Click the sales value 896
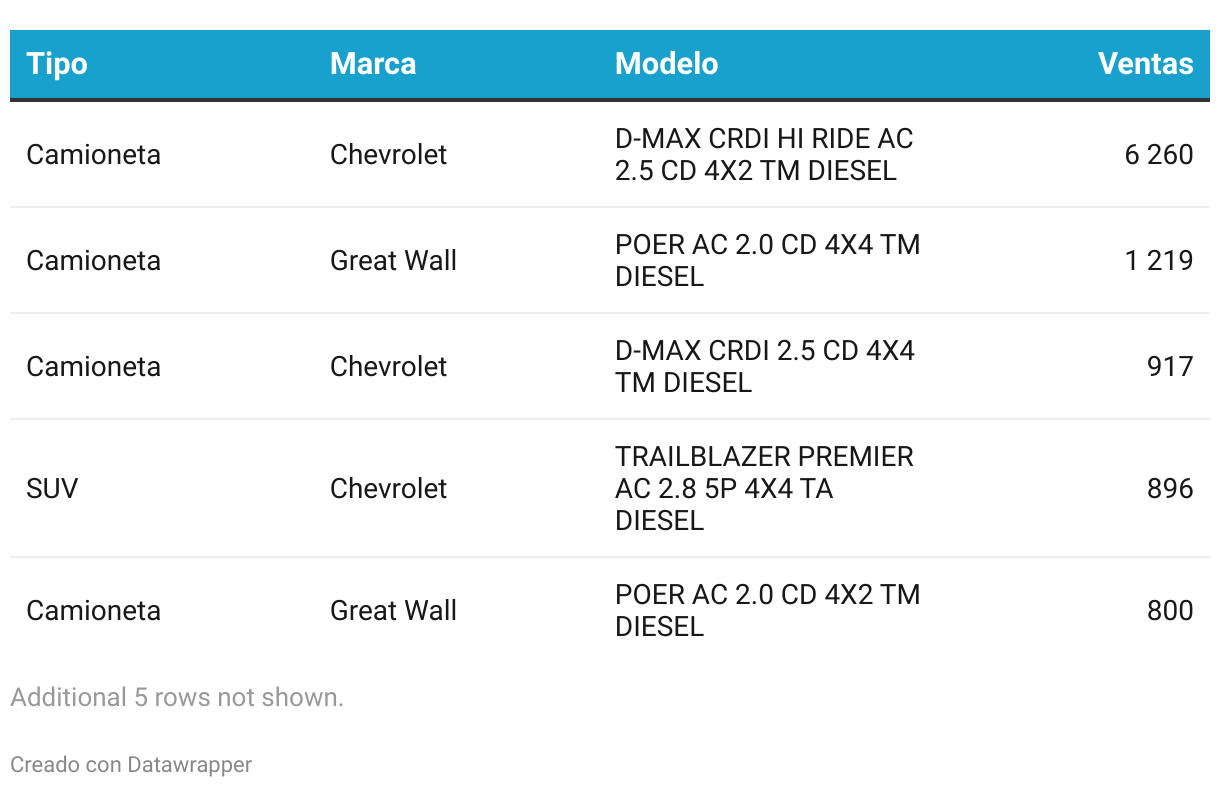Viewport: 1220px width, 788px height. pos(1170,488)
